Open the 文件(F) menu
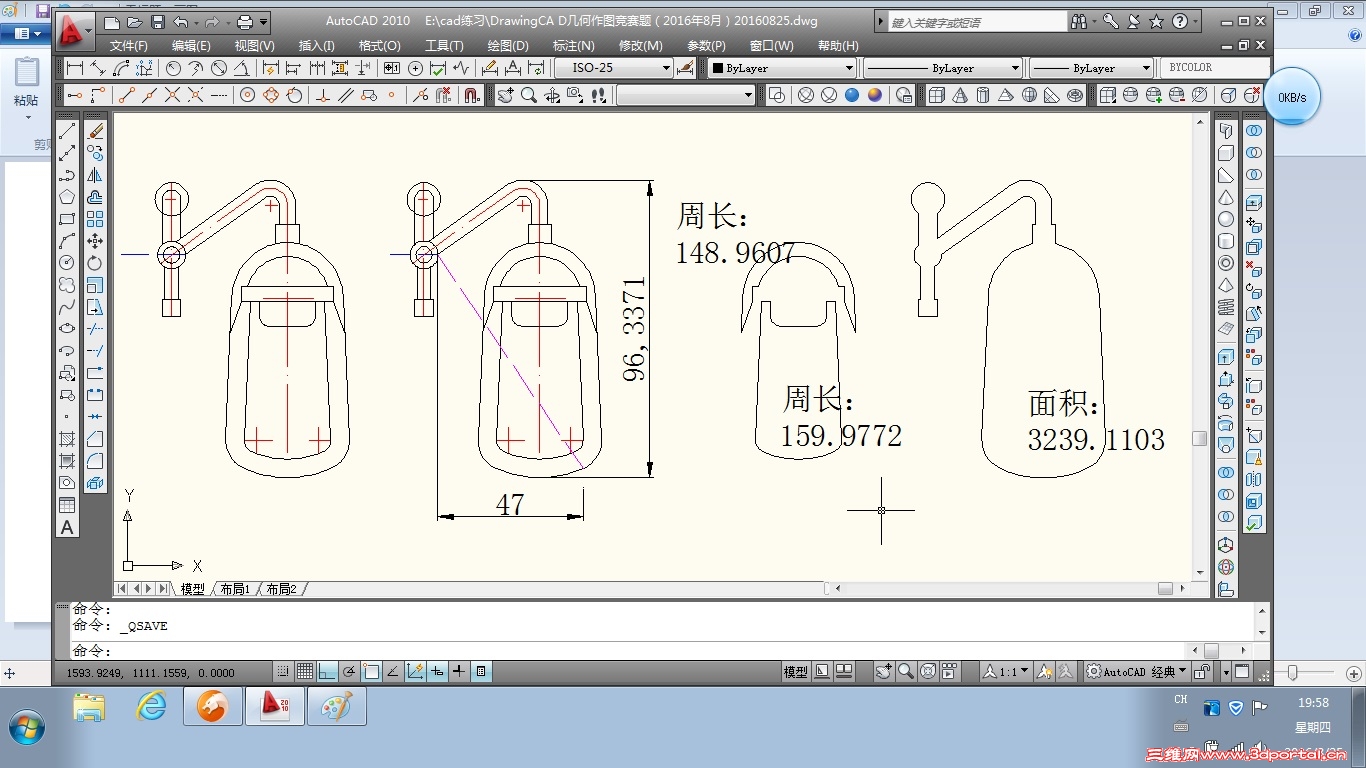Screen dimensions: 1366x768 tap(129, 46)
